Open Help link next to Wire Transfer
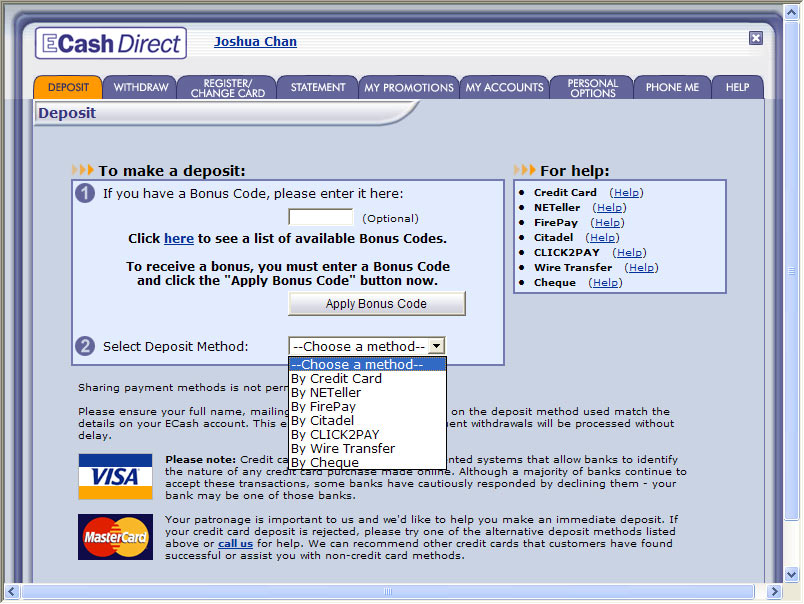The image size is (804, 604). coord(641,268)
